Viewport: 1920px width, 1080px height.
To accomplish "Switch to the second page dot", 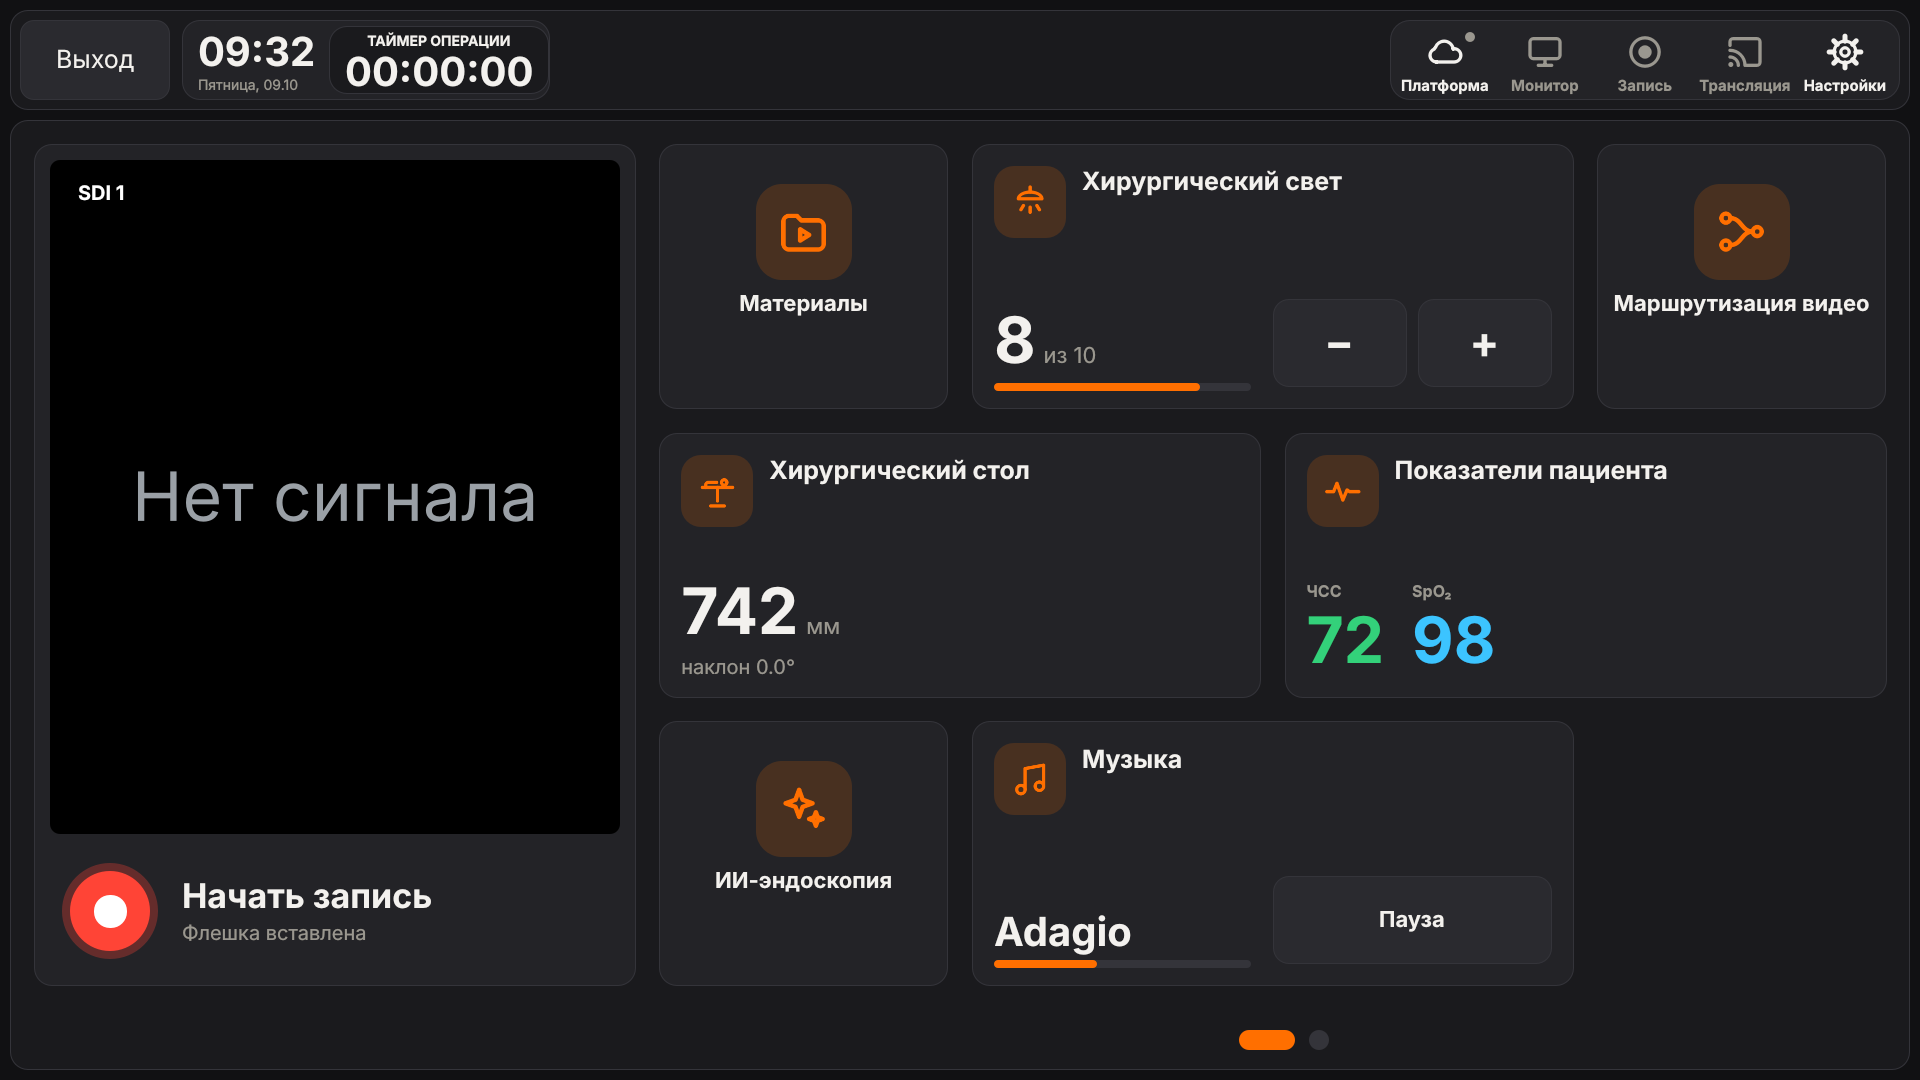I will 1319,1040.
